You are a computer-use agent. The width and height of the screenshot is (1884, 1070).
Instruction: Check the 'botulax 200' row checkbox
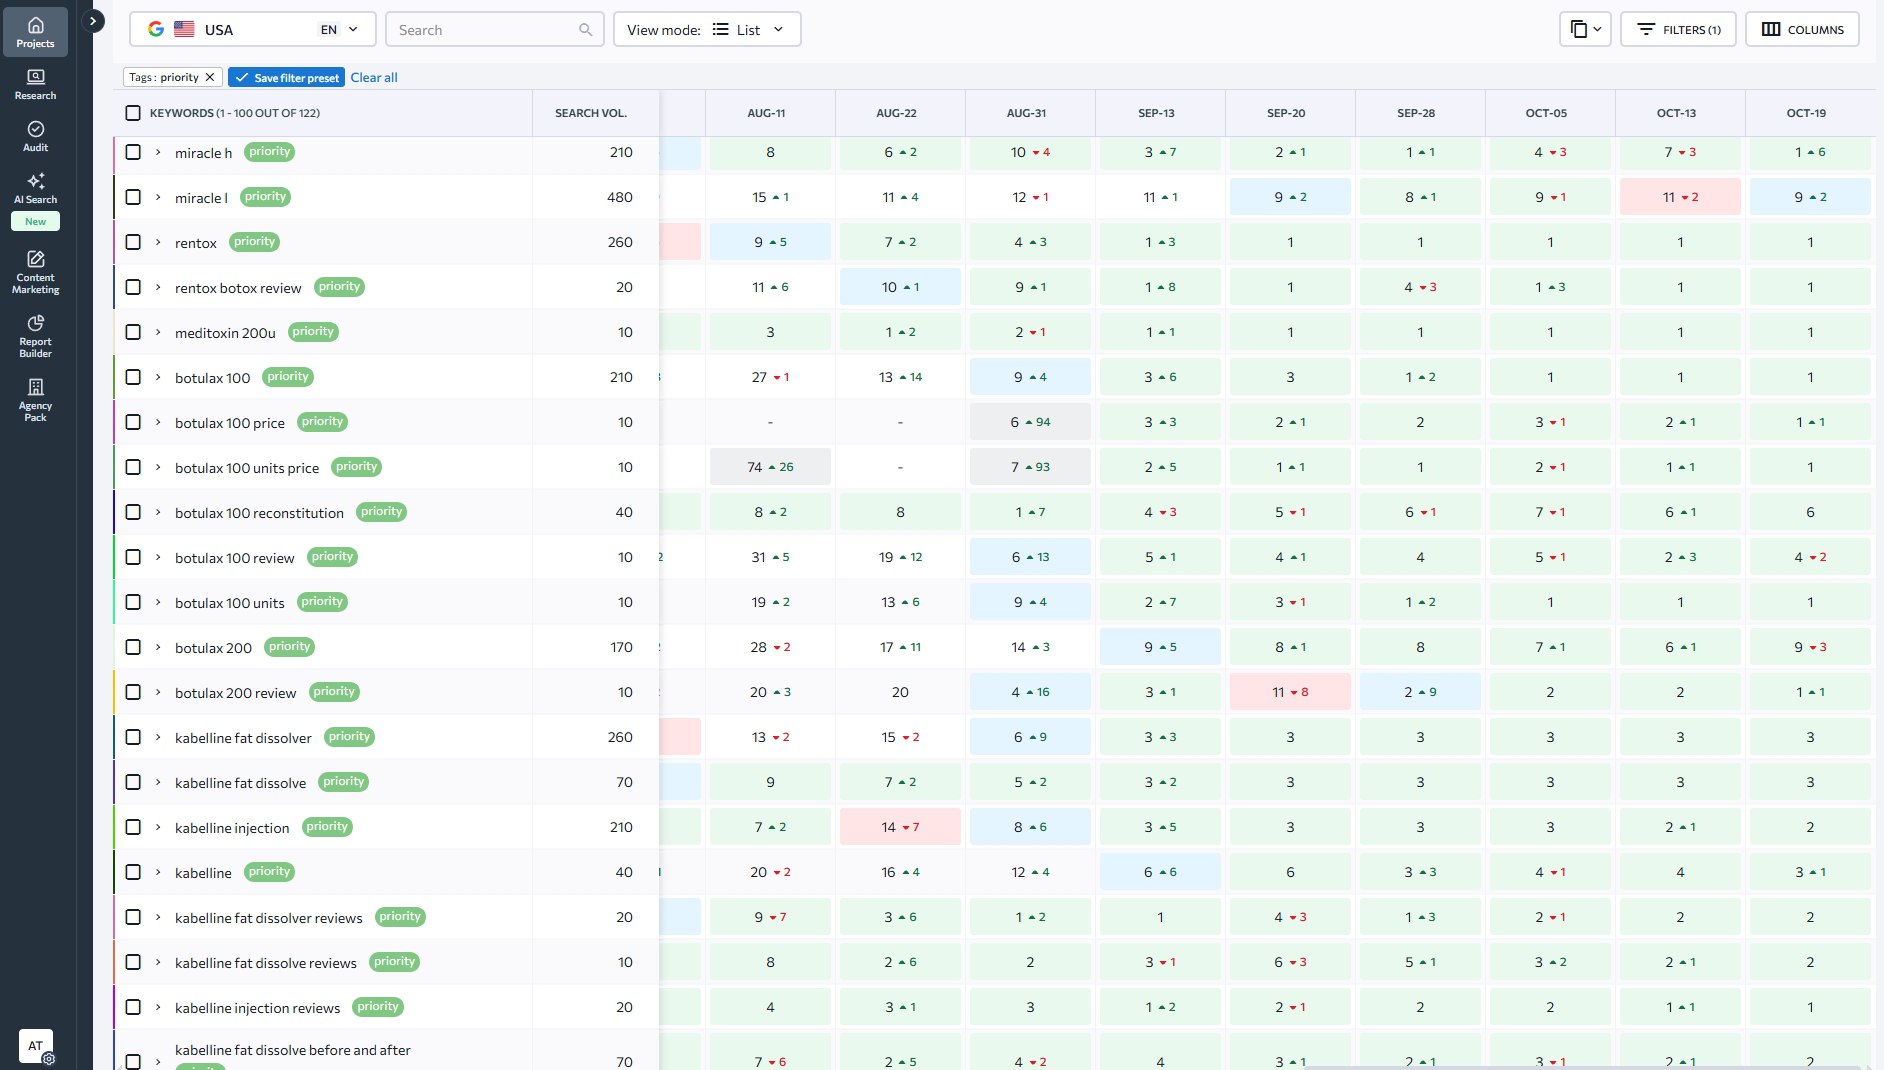(133, 647)
